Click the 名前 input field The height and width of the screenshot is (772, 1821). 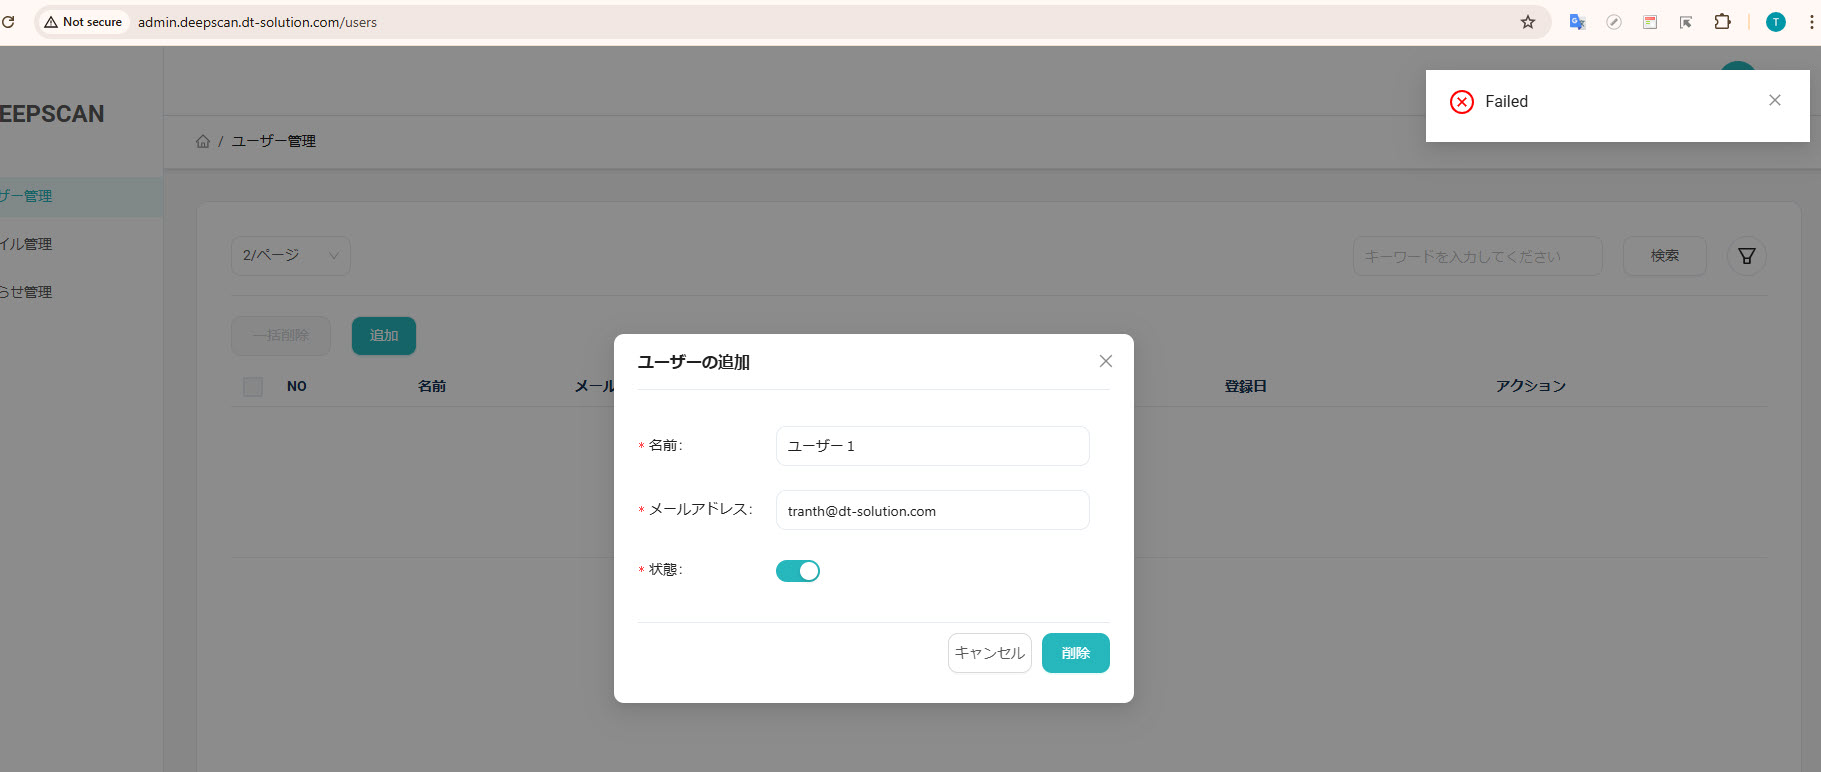[931, 446]
